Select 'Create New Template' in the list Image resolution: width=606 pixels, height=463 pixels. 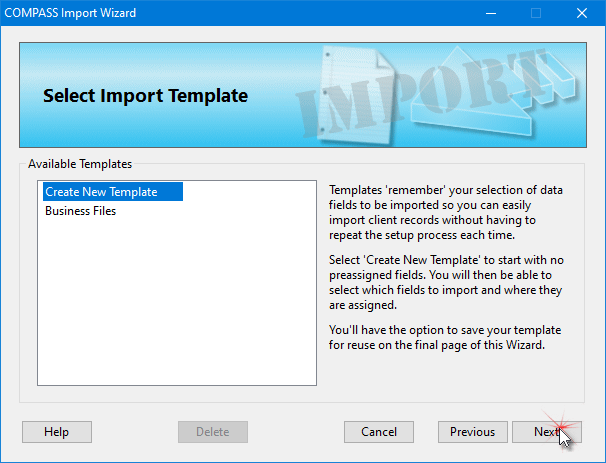coord(112,192)
